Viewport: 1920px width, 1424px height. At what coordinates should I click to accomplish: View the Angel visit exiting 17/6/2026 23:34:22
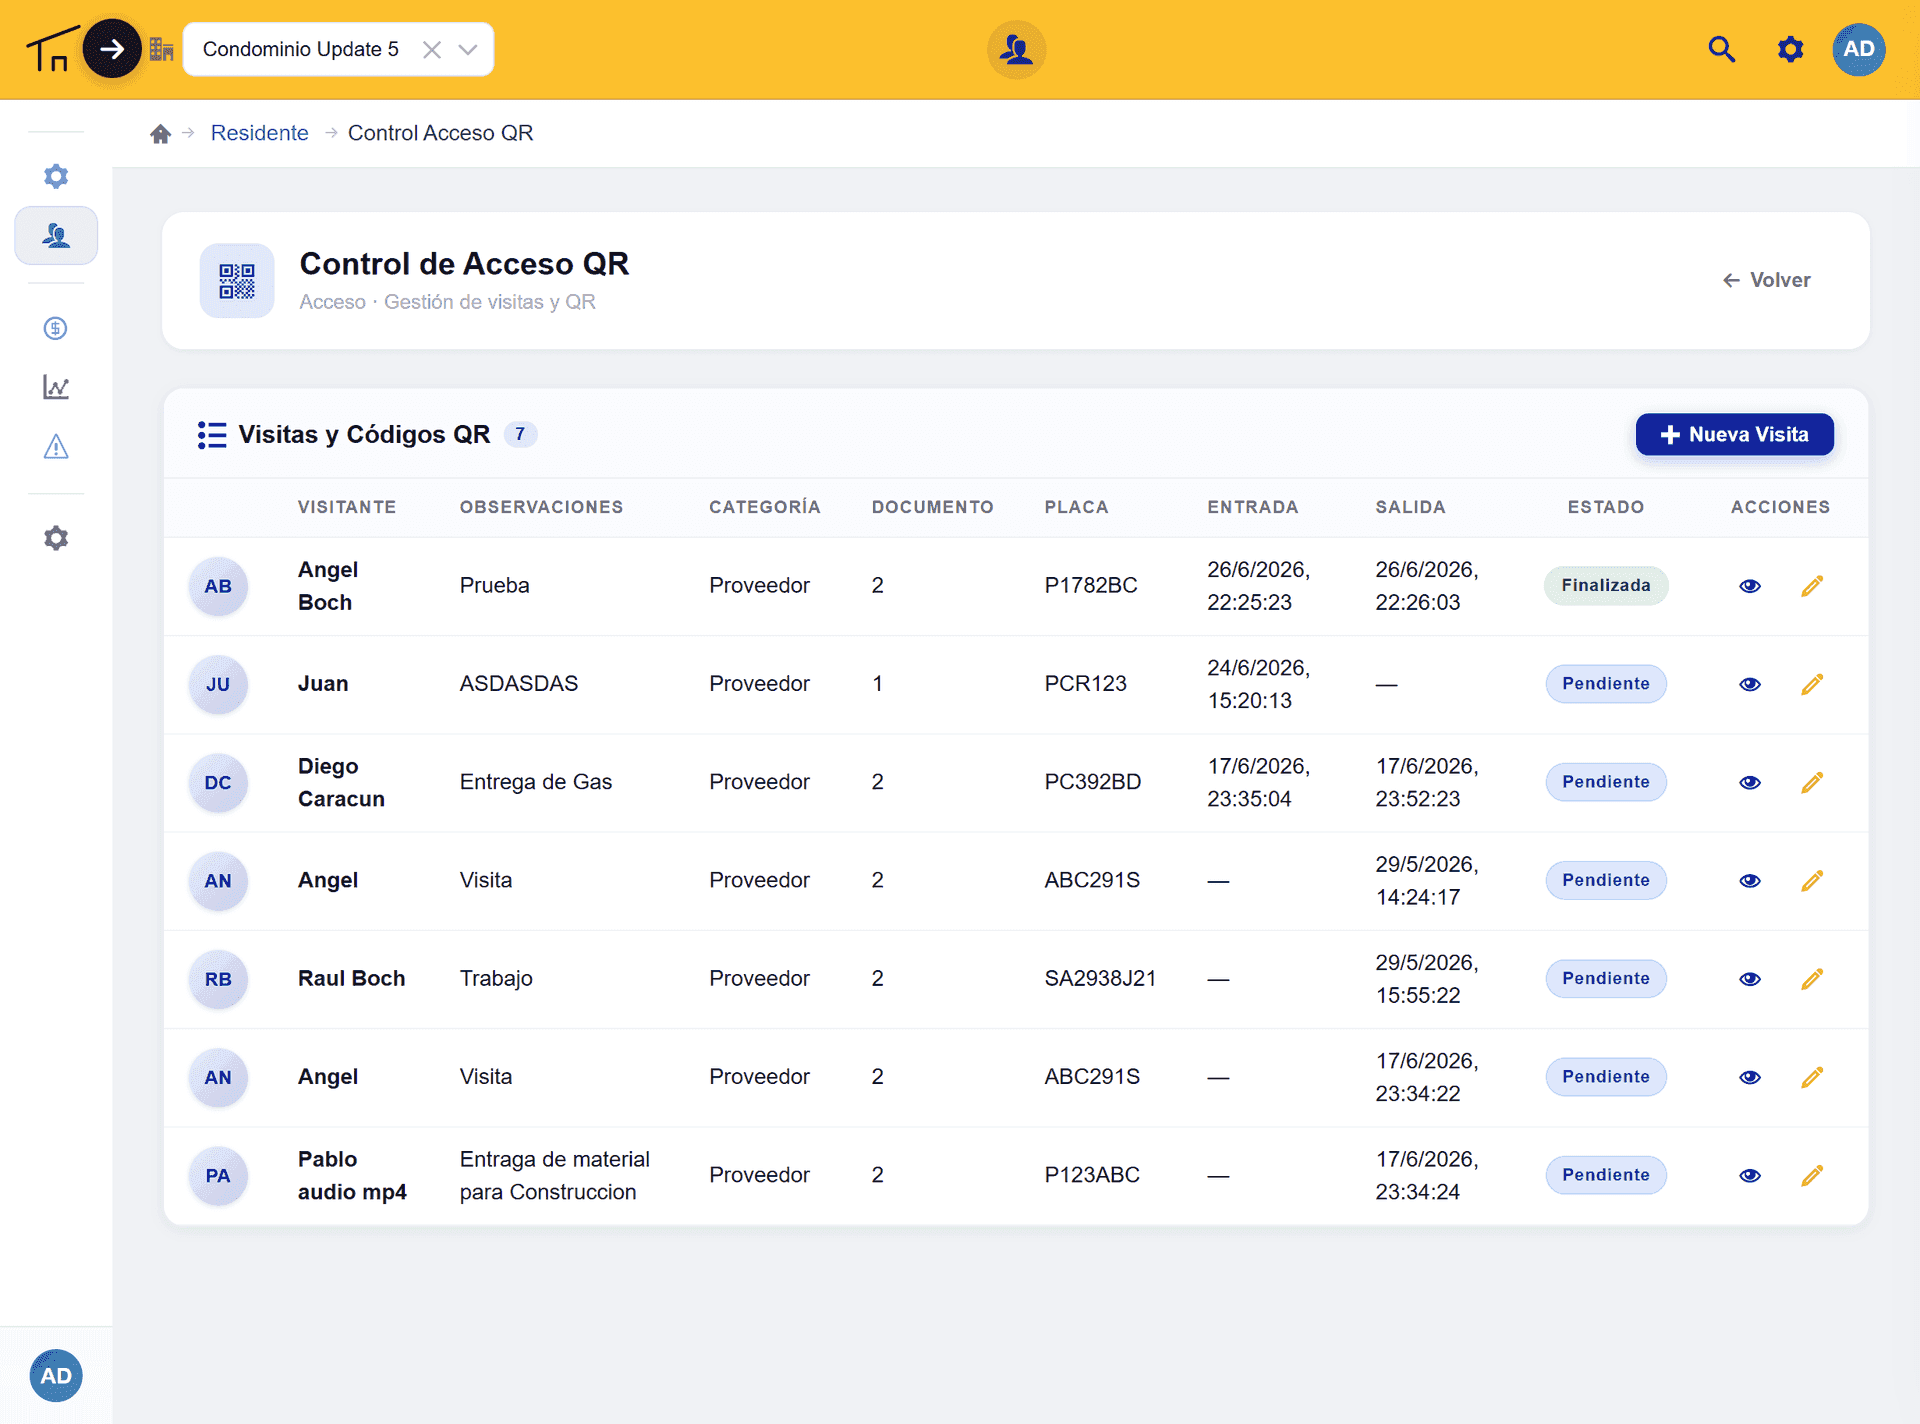point(1750,1077)
